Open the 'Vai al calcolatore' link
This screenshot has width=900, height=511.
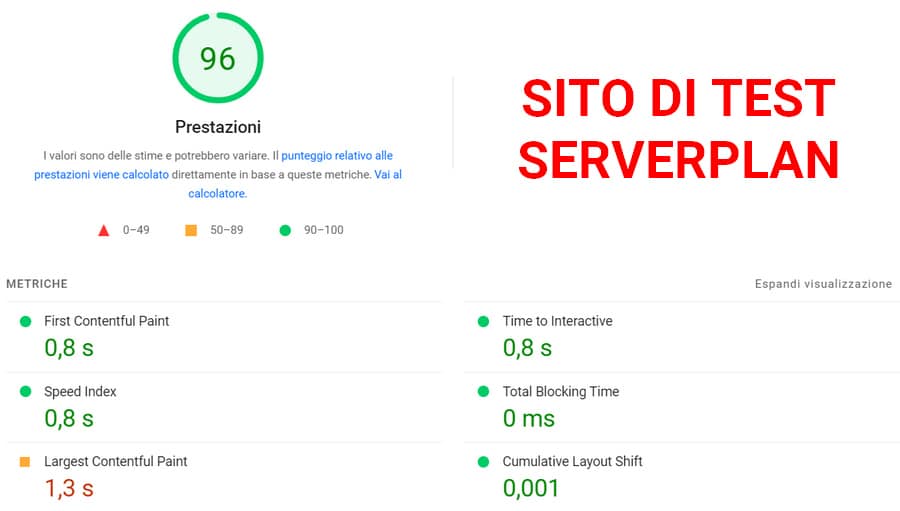[388, 175]
